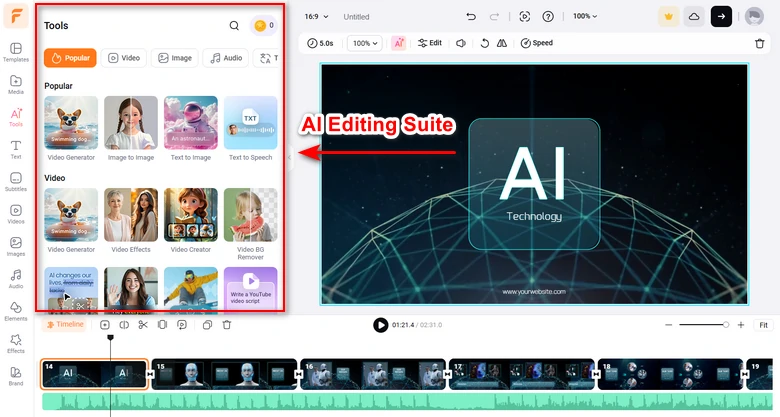This screenshot has height=417, width=780.
Task: Open the Brand sidebar panel
Action: (16, 376)
